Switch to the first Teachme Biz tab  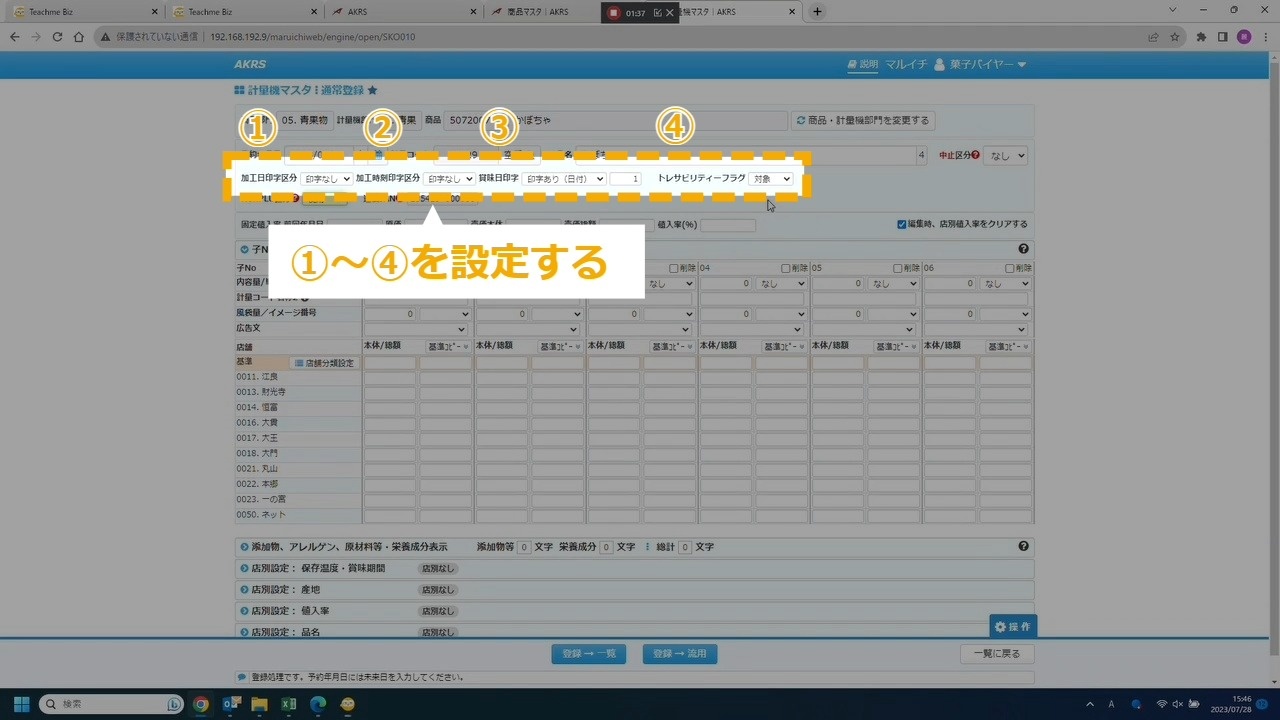click(80, 12)
